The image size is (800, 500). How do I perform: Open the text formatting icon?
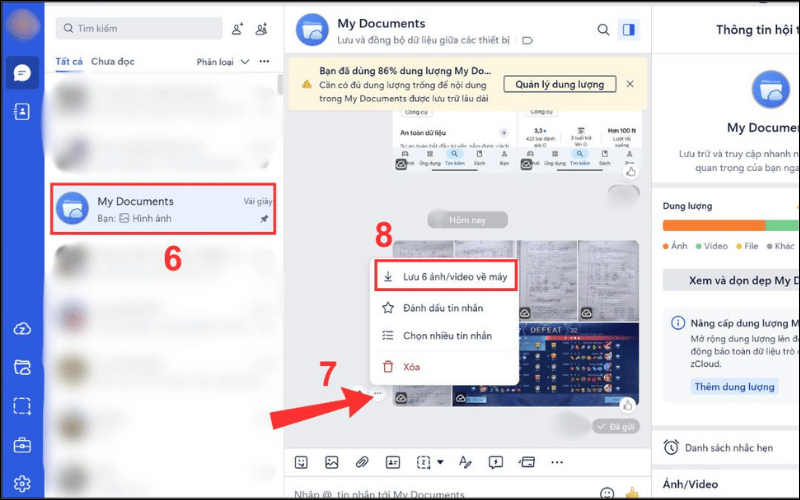pyautogui.click(x=465, y=462)
